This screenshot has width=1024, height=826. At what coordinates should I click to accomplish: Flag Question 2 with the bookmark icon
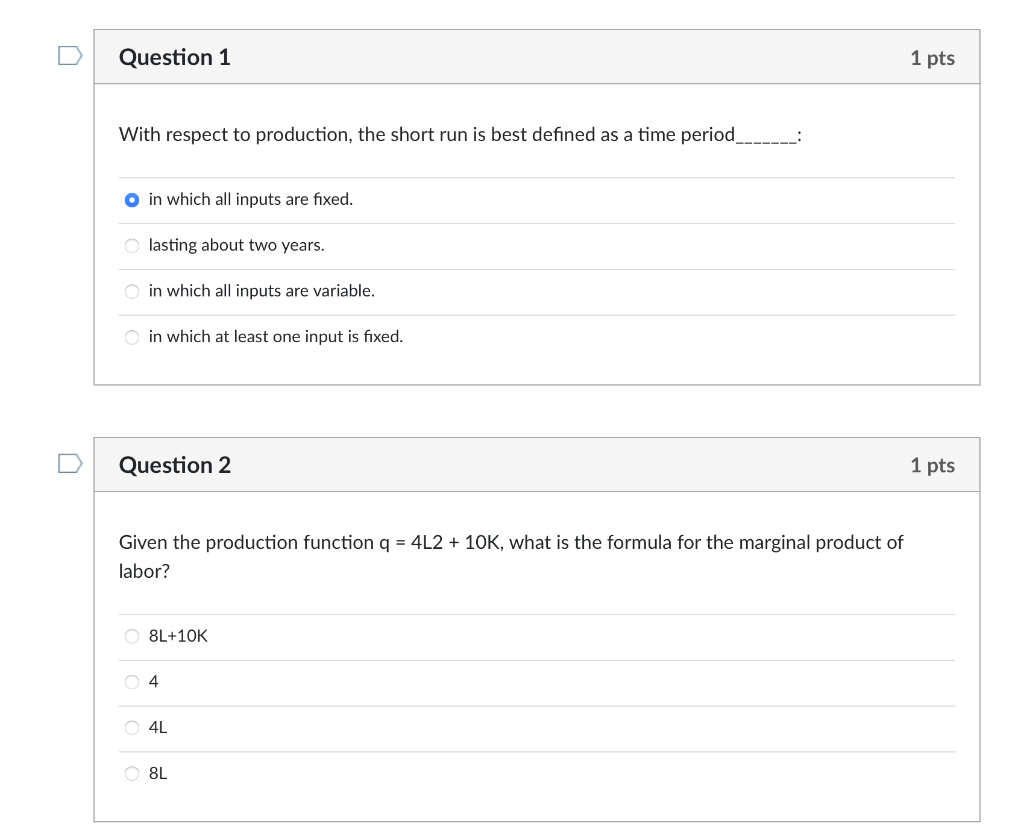pos(70,464)
